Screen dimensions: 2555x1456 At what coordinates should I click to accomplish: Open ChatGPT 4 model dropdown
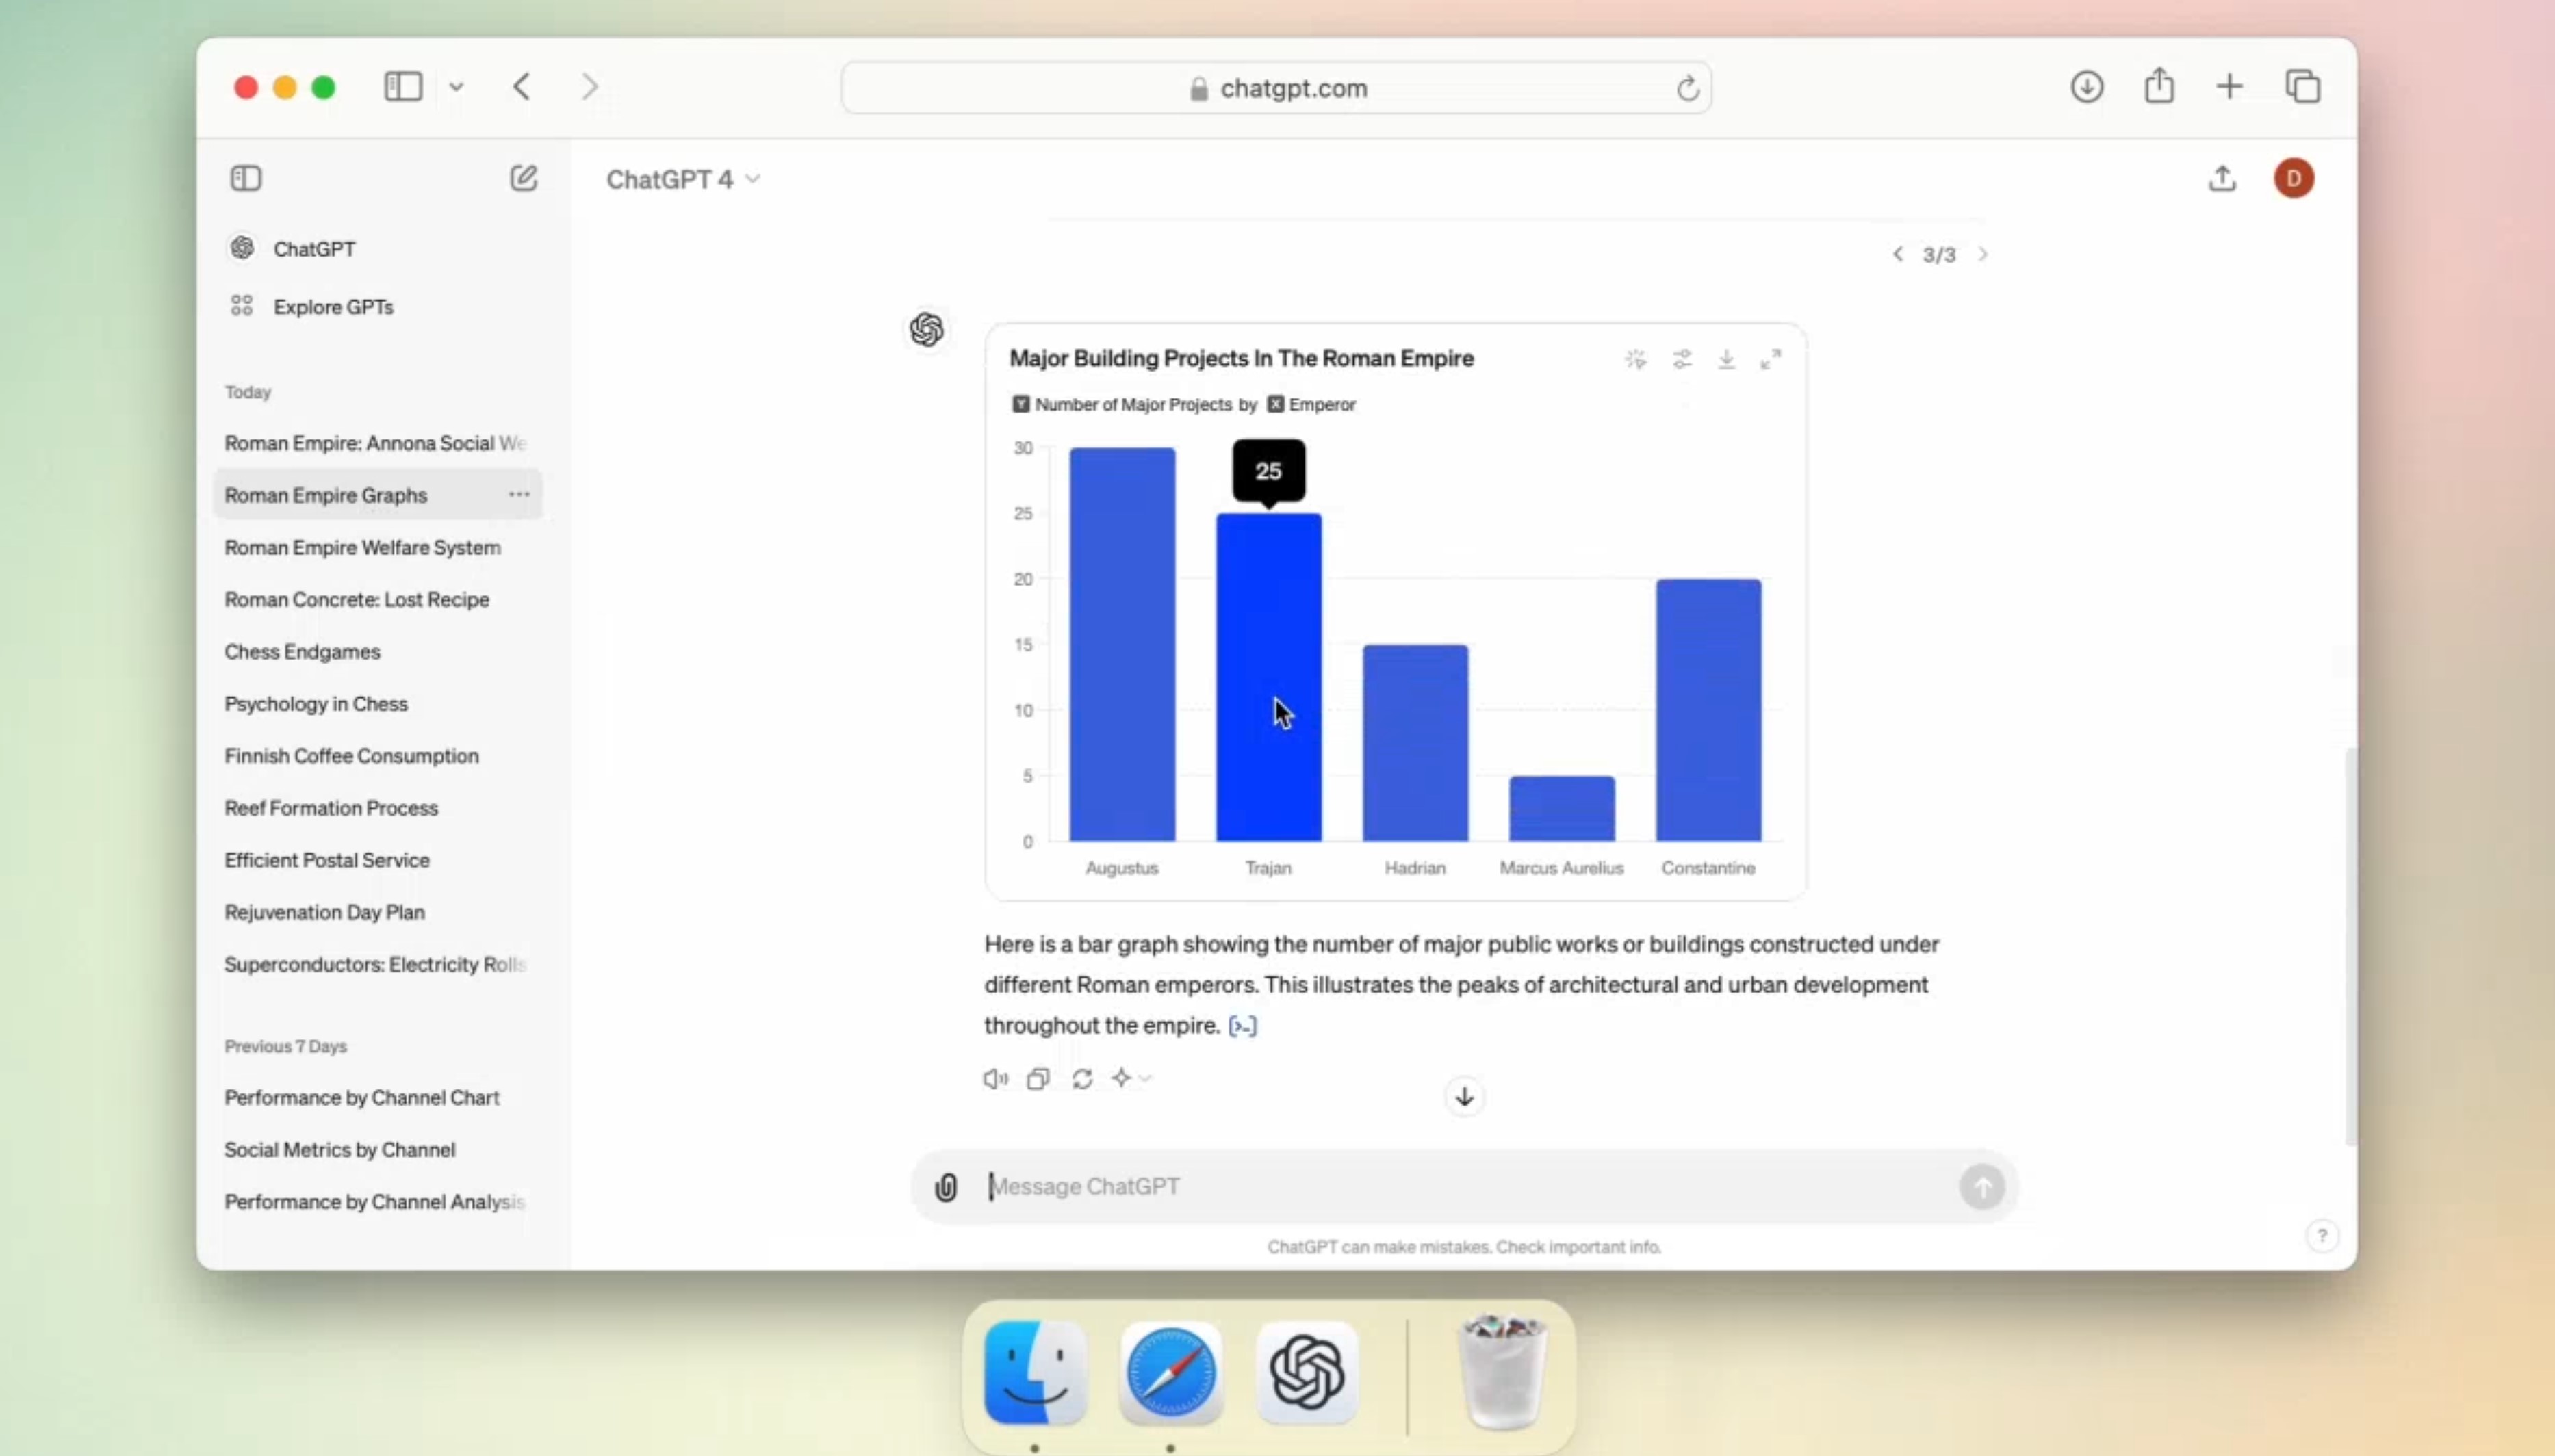click(682, 179)
